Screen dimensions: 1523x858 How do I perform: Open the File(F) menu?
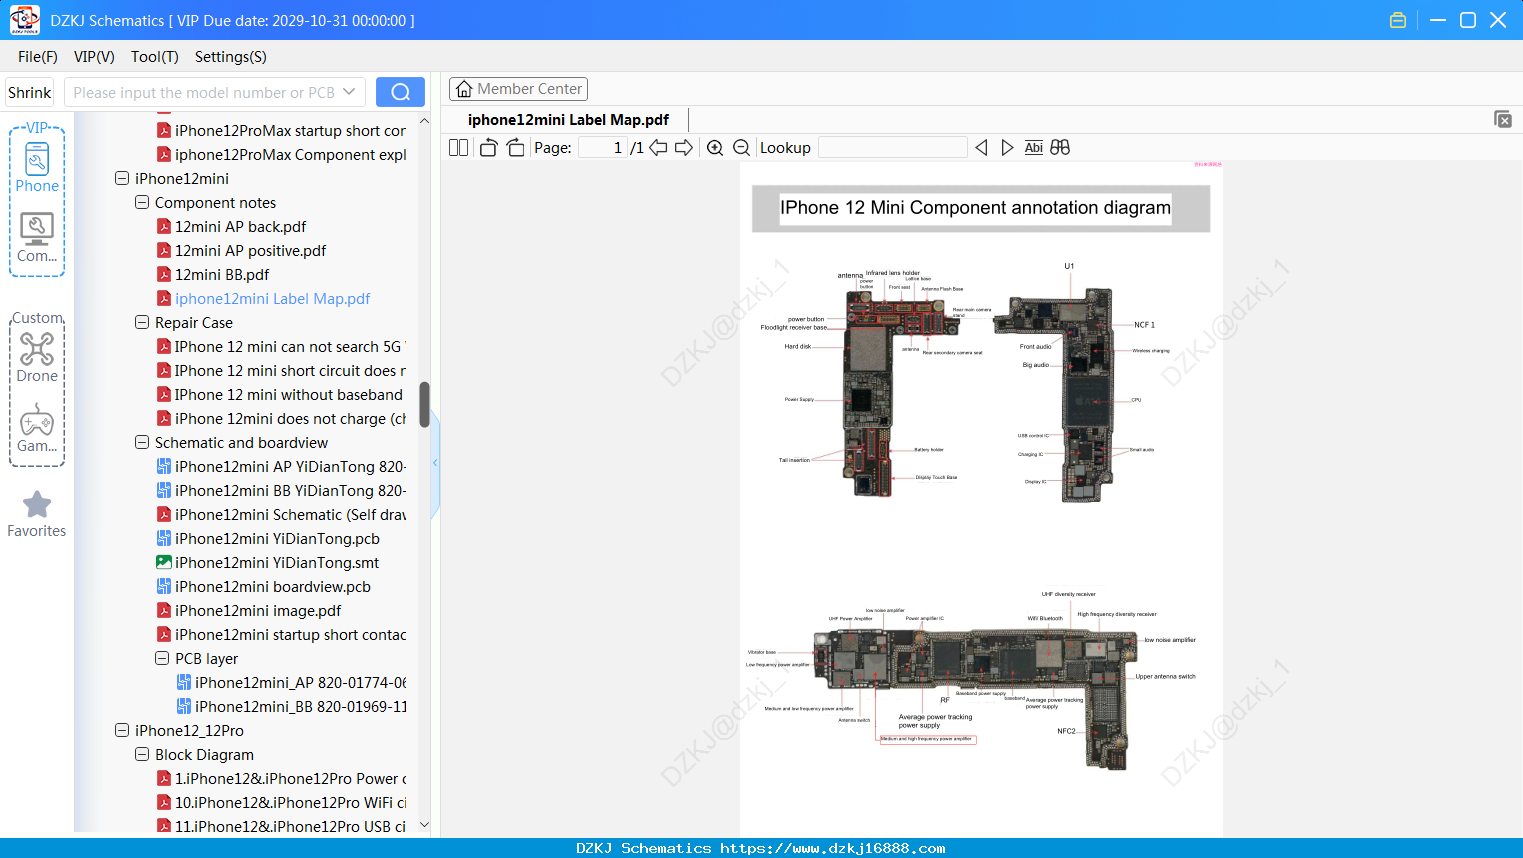click(x=38, y=57)
